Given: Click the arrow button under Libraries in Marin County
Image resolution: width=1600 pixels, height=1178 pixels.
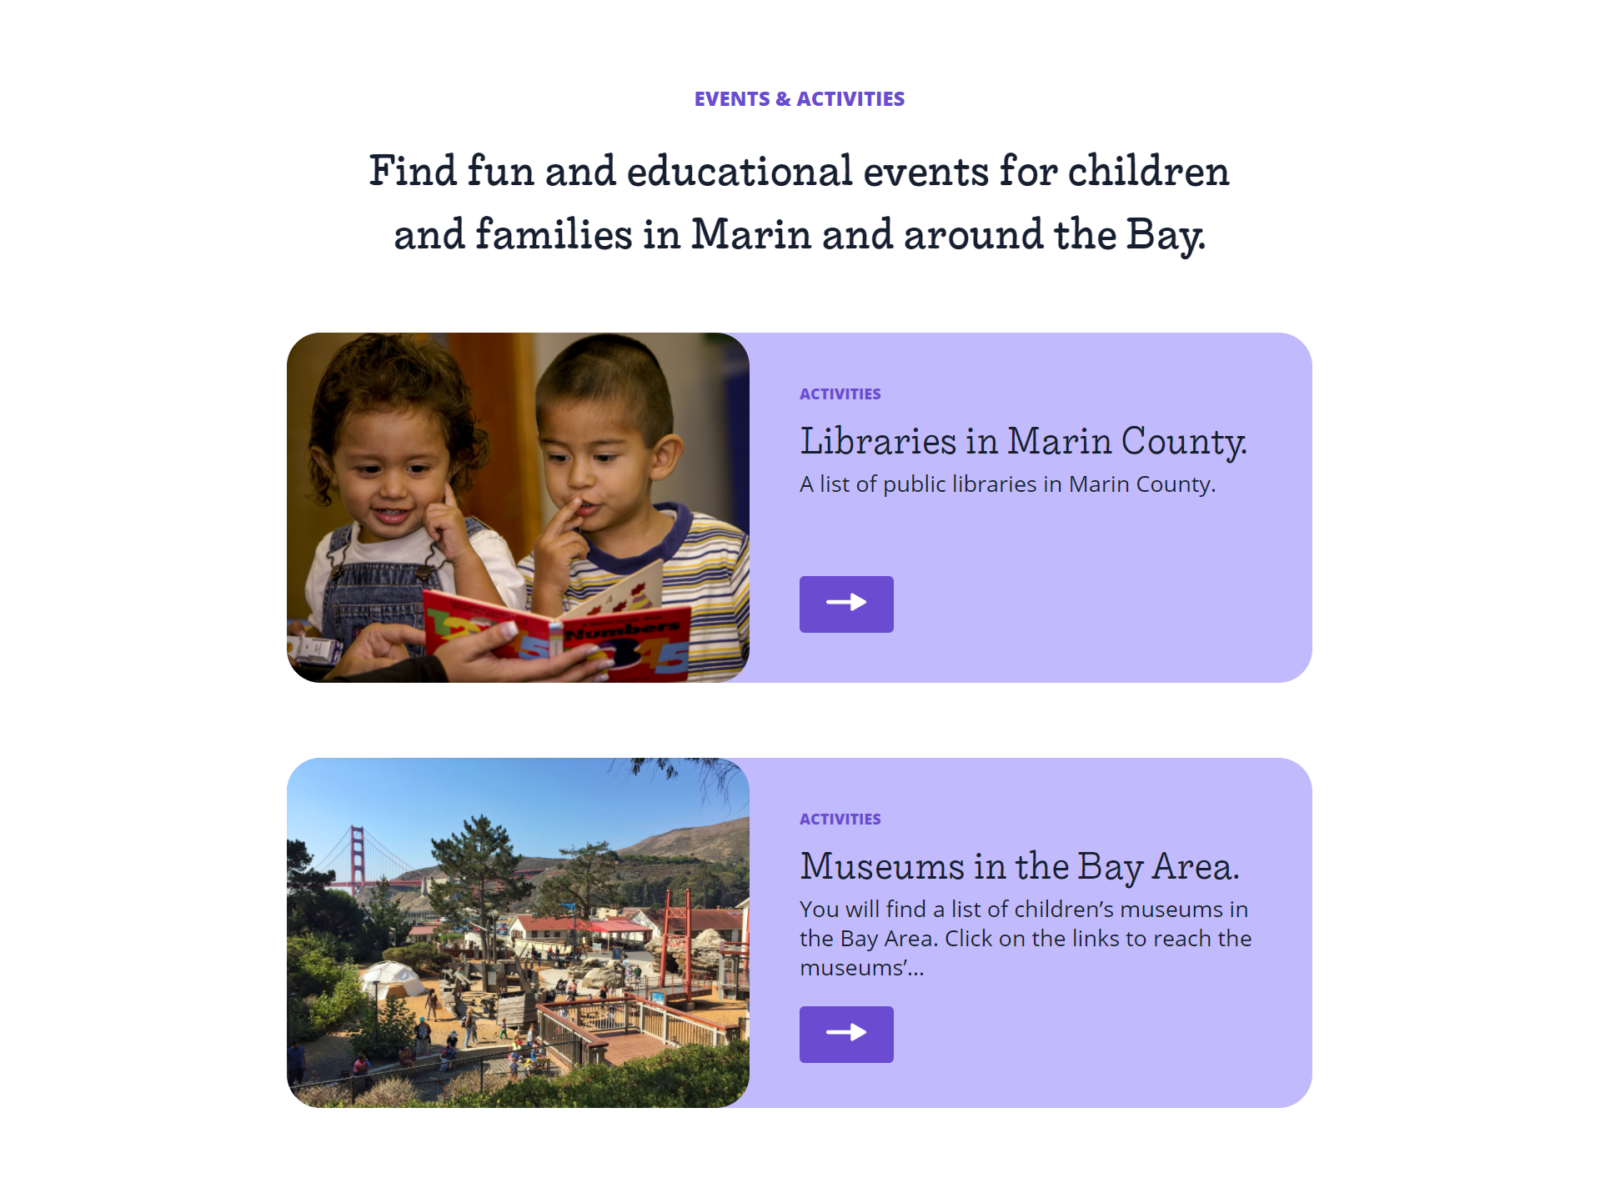Looking at the screenshot, I should click(846, 604).
